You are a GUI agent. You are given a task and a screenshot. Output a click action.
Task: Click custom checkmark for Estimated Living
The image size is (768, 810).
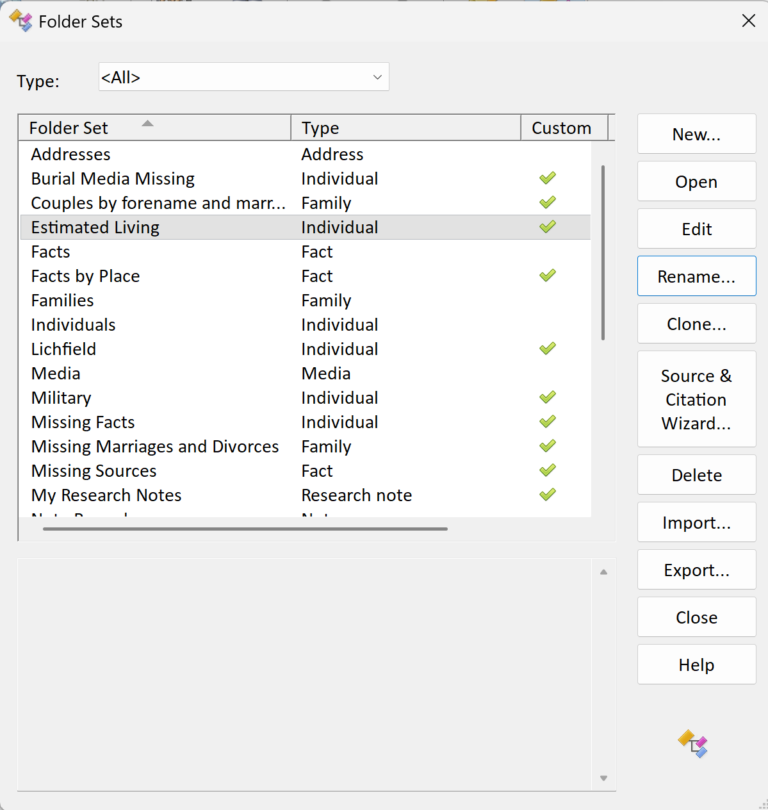tap(547, 227)
